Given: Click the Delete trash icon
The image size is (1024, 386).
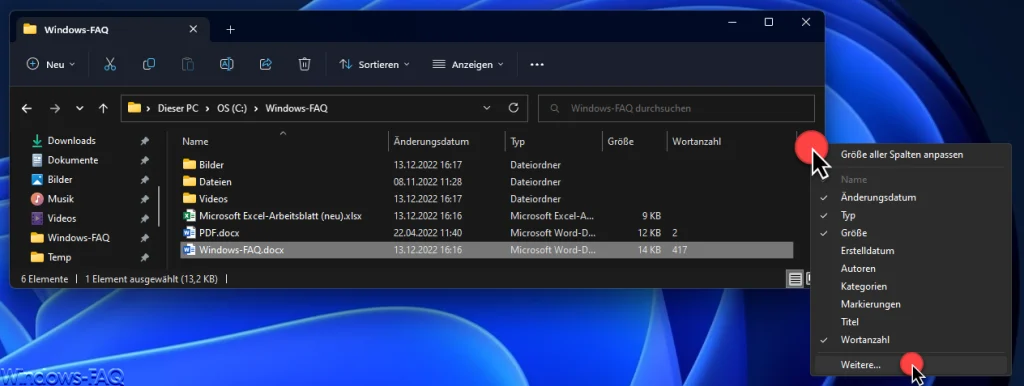Looking at the screenshot, I should point(304,64).
